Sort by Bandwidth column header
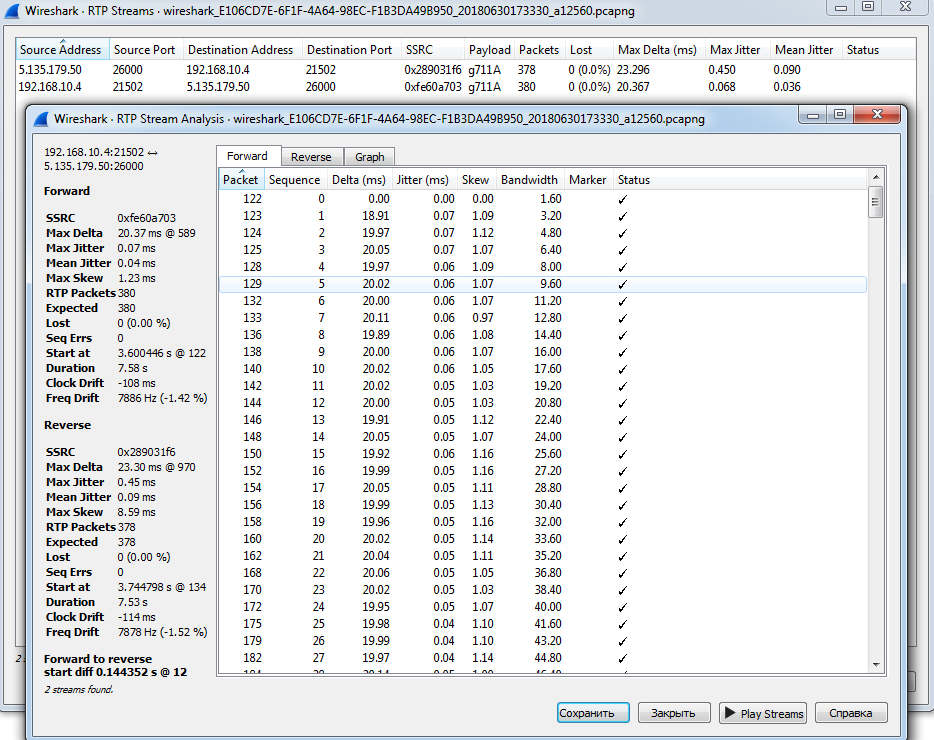Viewport: 934px width, 740px height. pyautogui.click(x=529, y=179)
